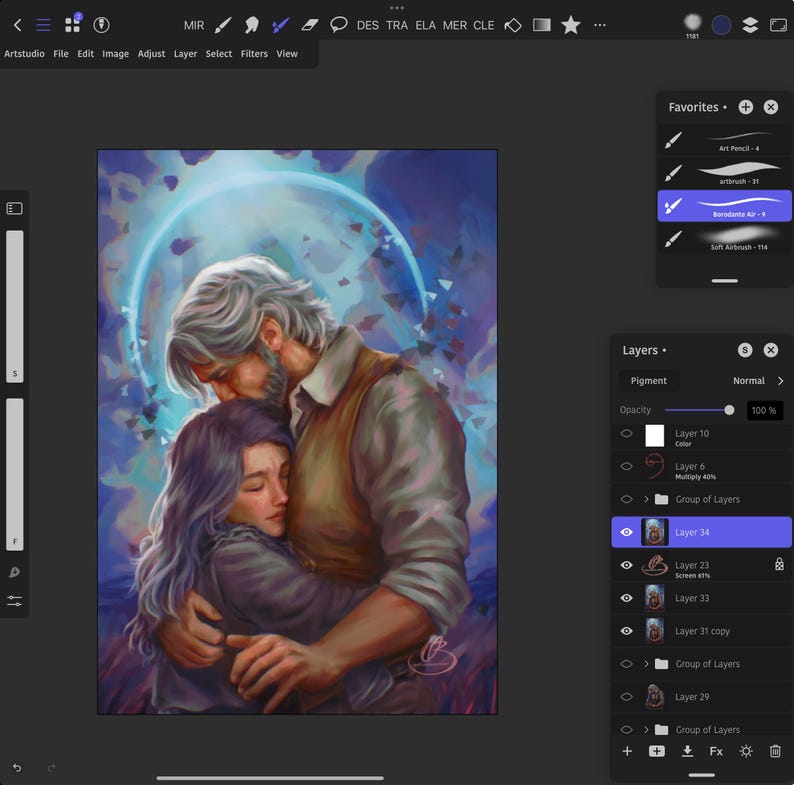
Task: Add a new layer with plus icon
Action: pos(627,751)
